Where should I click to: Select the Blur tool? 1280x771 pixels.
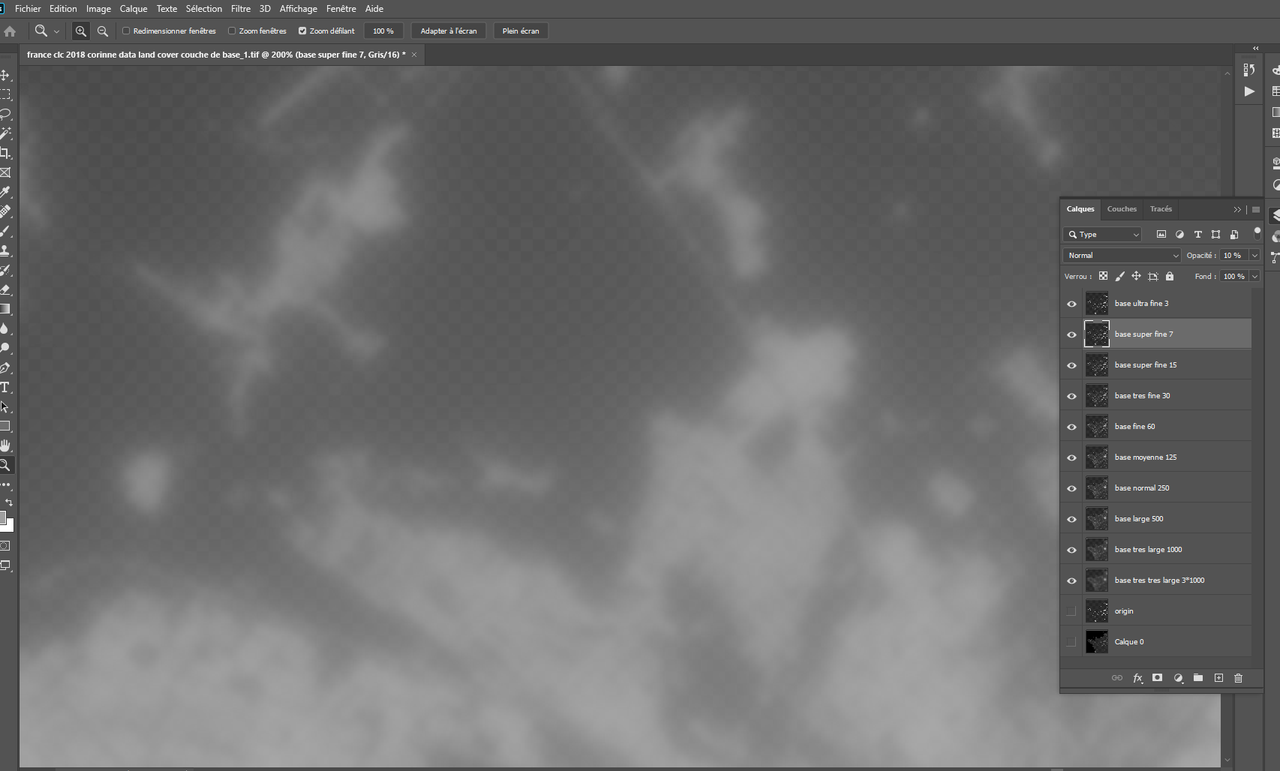(5, 329)
